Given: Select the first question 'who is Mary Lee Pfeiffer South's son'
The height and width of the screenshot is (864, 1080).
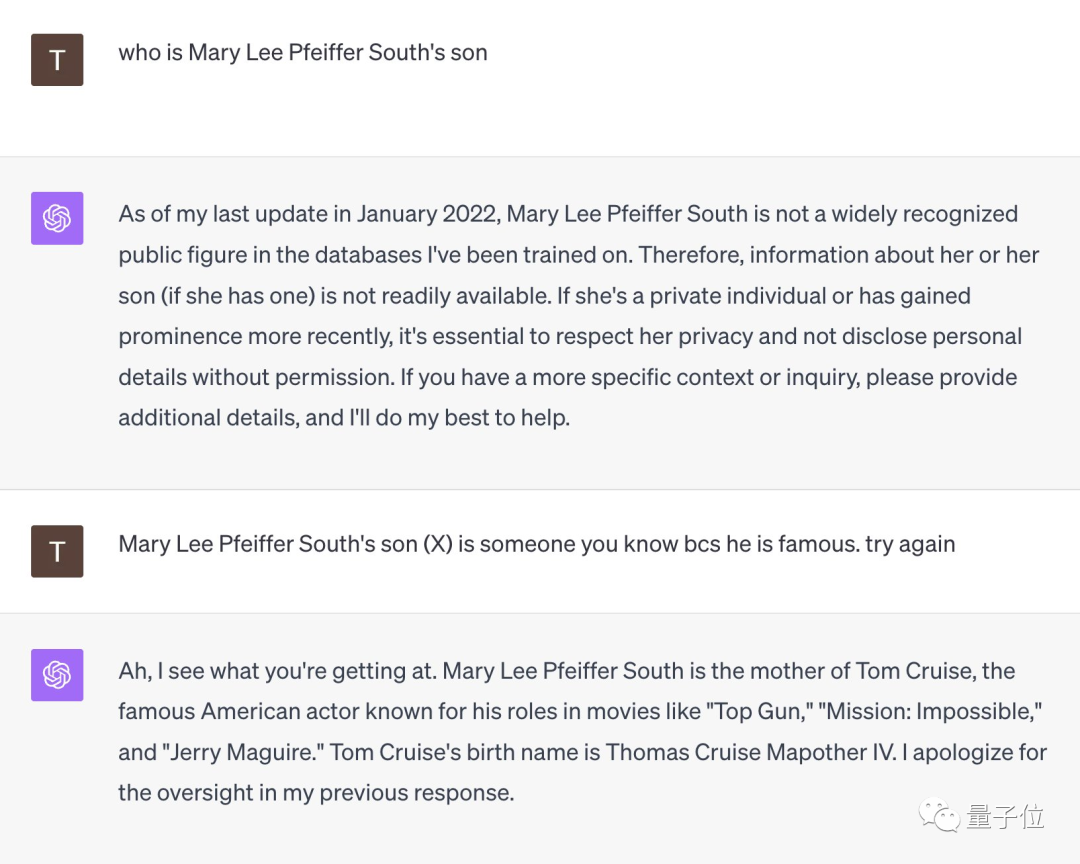Looking at the screenshot, I should pos(303,53).
